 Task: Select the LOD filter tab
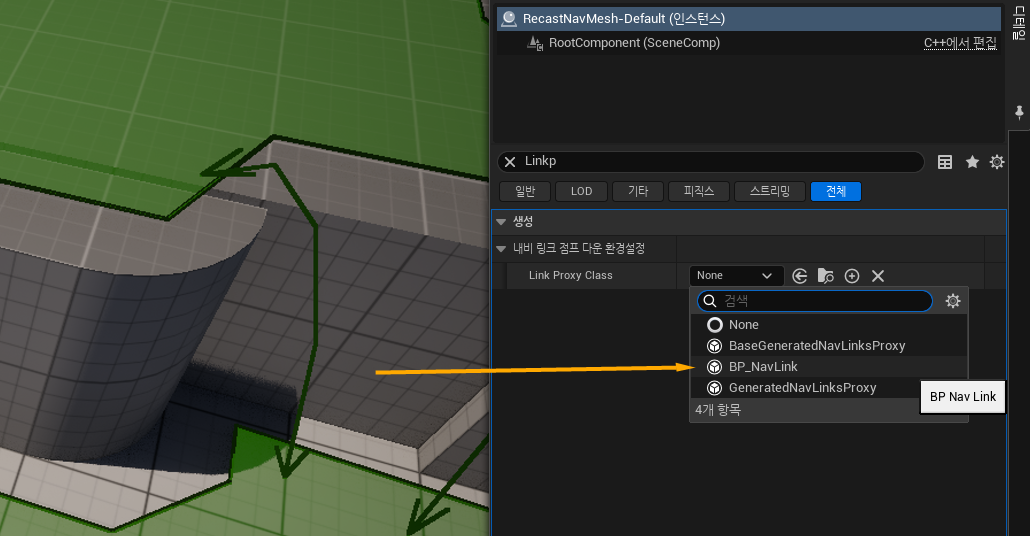581,191
